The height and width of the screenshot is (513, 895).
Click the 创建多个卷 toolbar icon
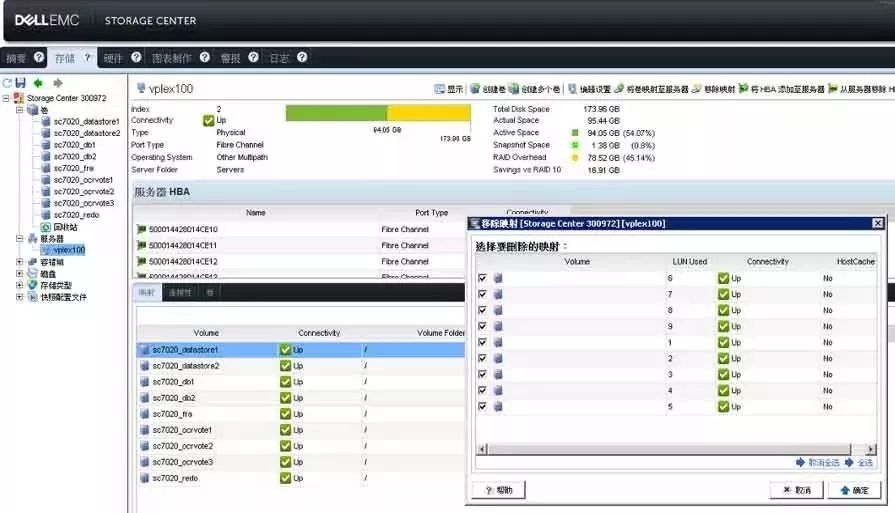(x=514, y=88)
